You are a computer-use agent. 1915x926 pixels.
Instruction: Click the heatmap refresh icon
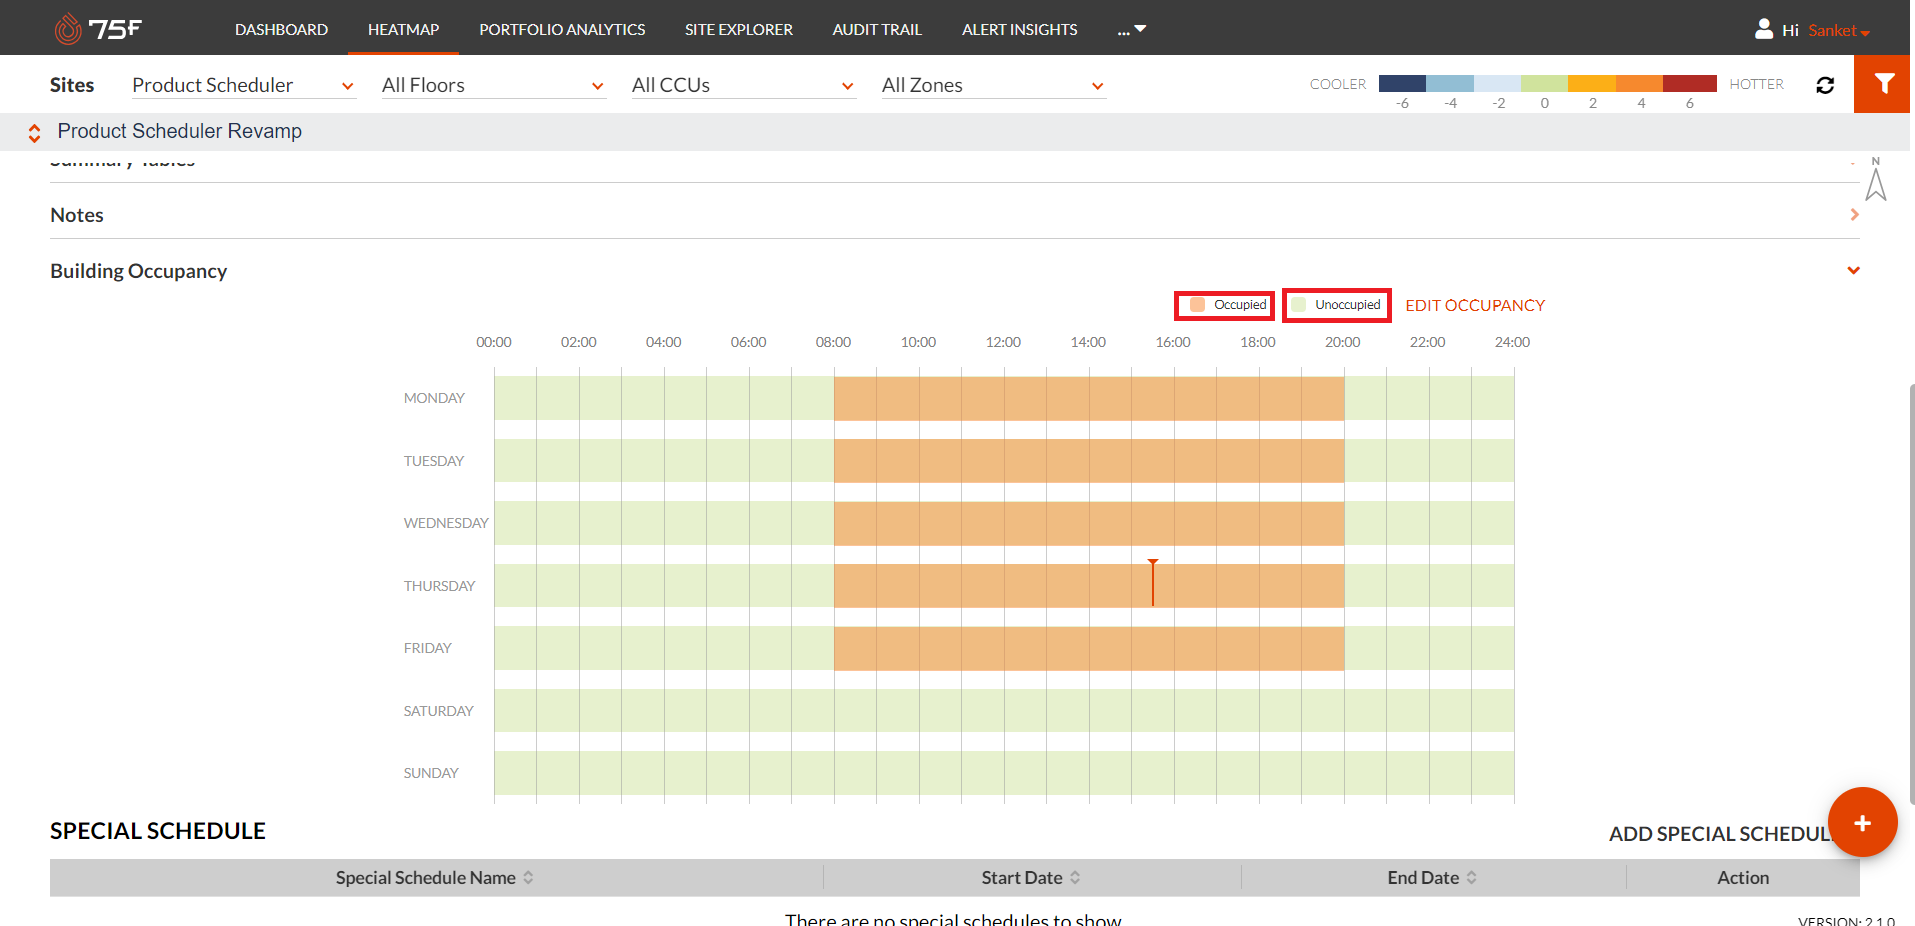click(x=1825, y=85)
